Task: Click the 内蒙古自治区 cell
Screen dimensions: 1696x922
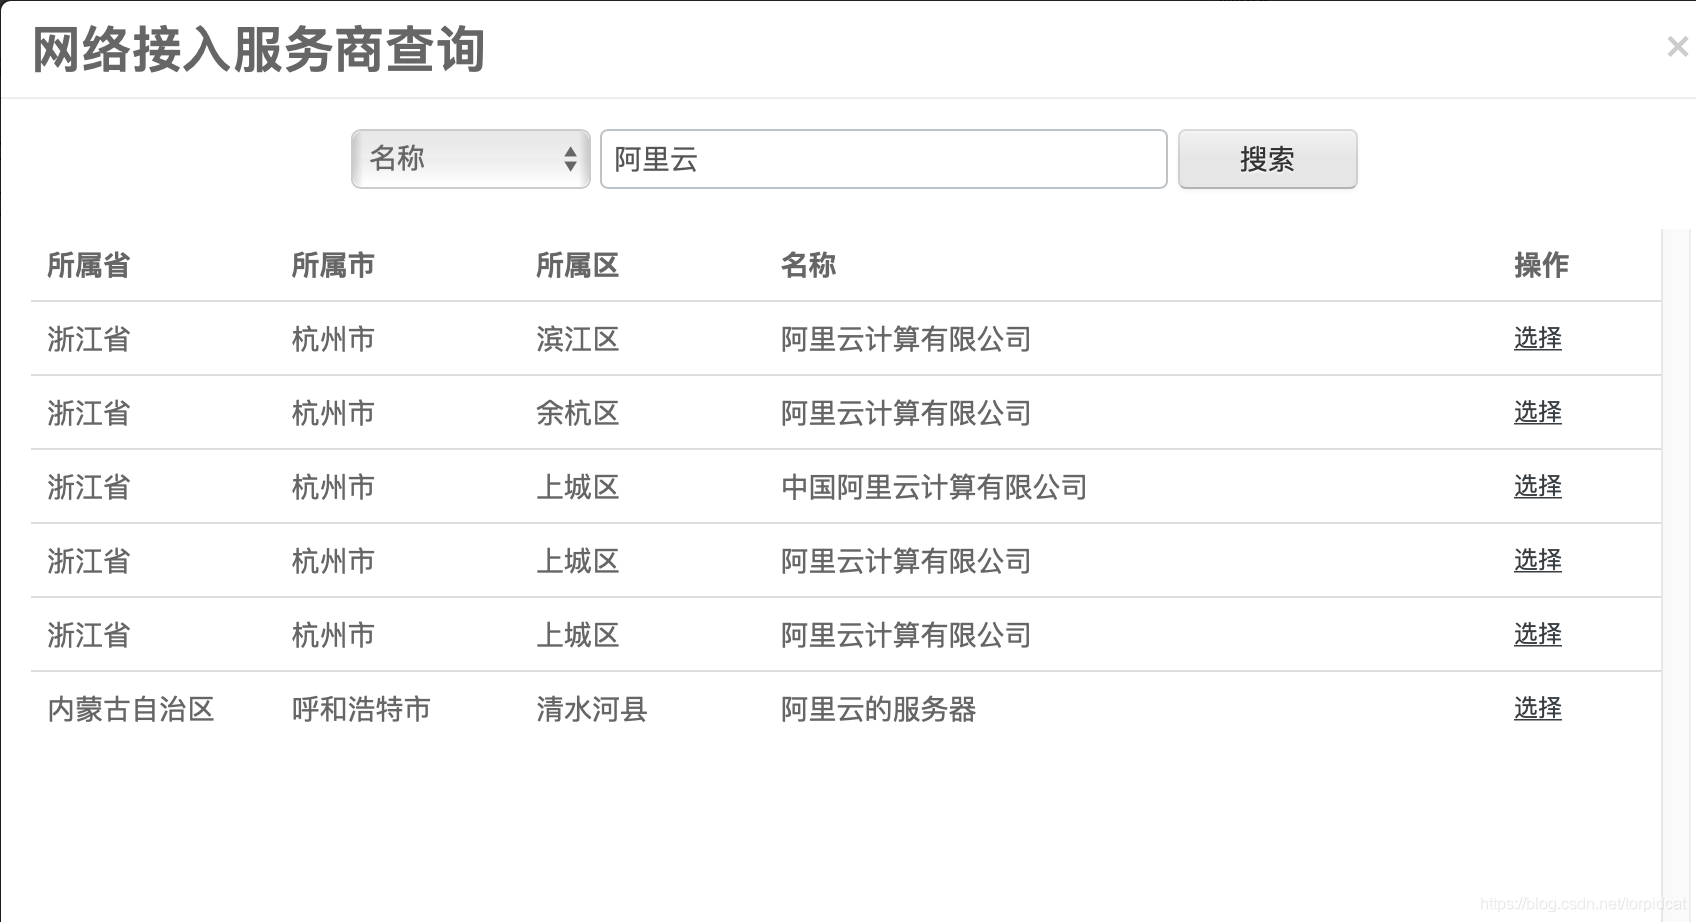Action: click(131, 709)
